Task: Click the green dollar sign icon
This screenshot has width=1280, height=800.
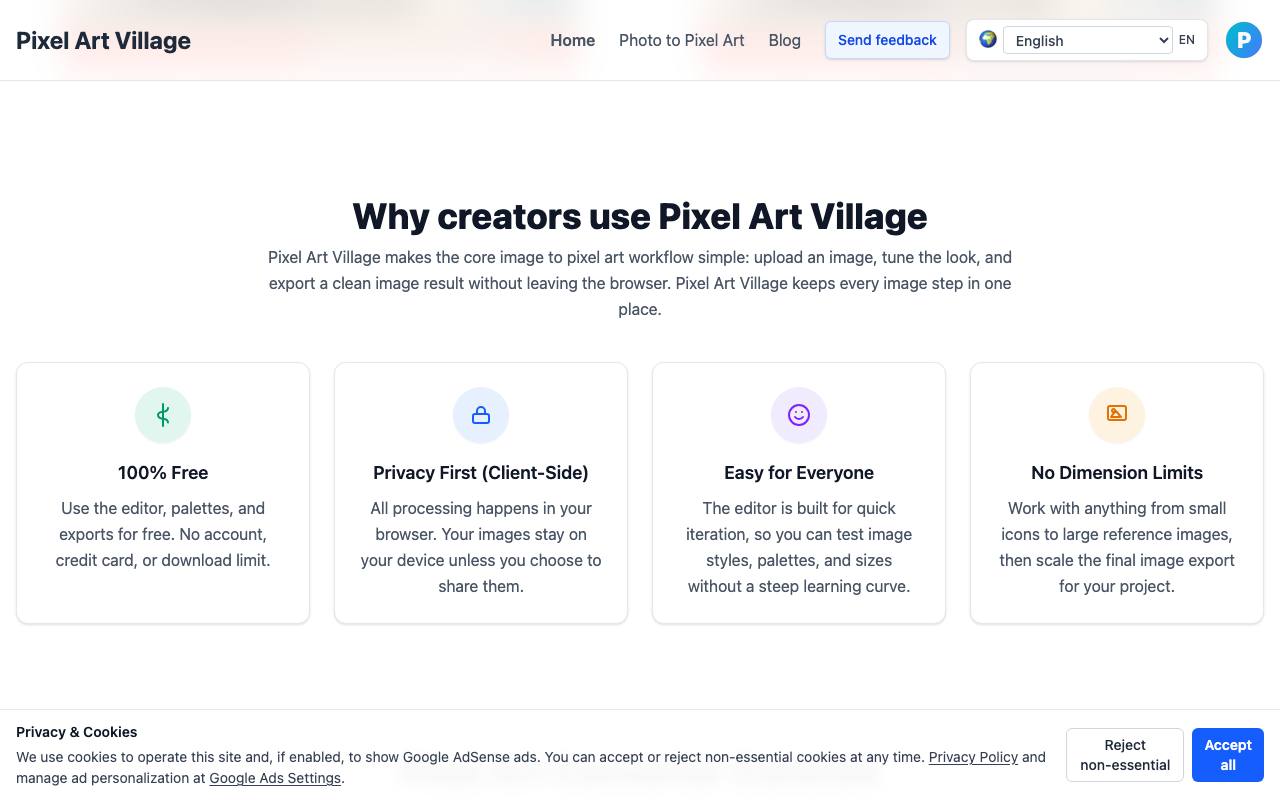Action: [x=163, y=415]
